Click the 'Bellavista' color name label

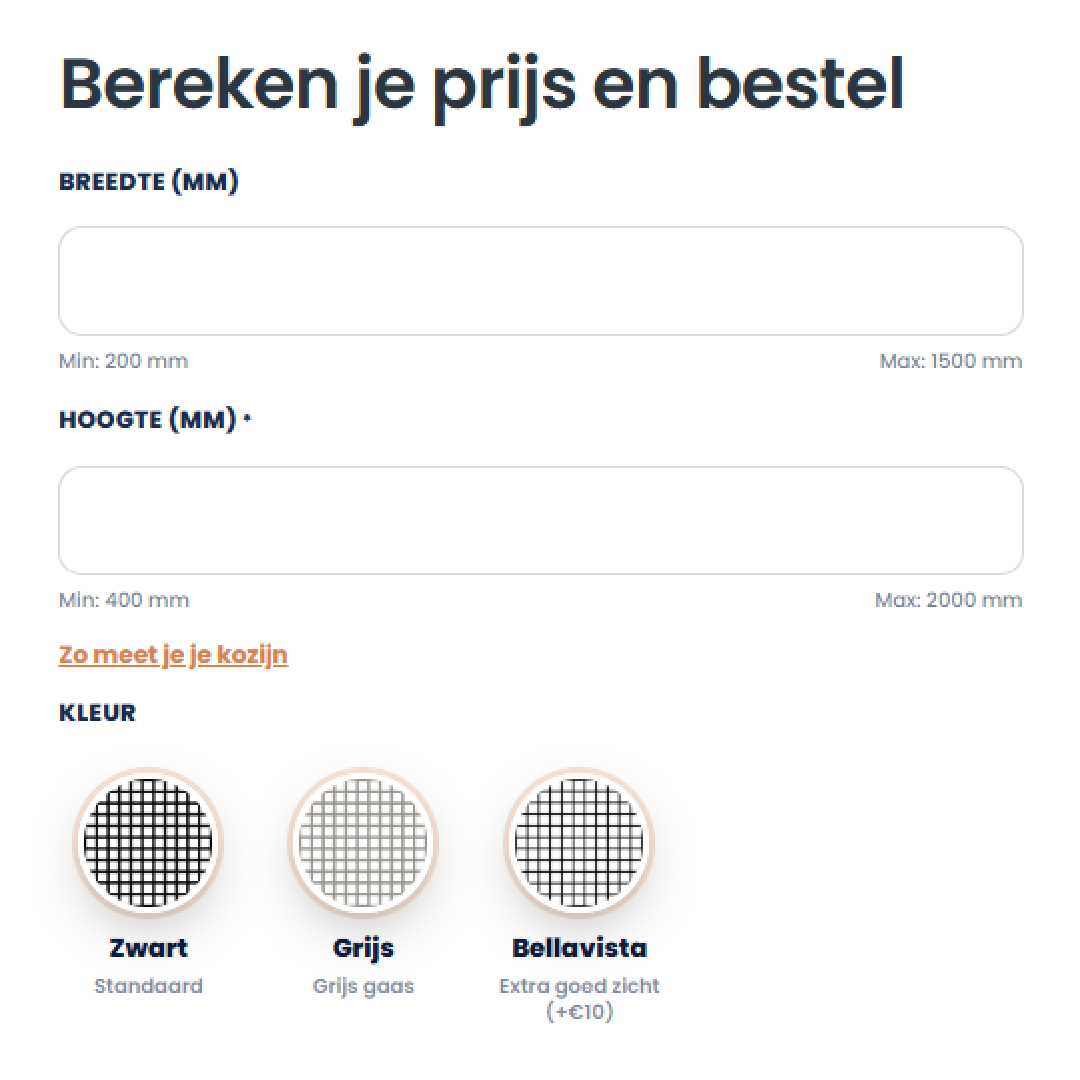(x=579, y=947)
